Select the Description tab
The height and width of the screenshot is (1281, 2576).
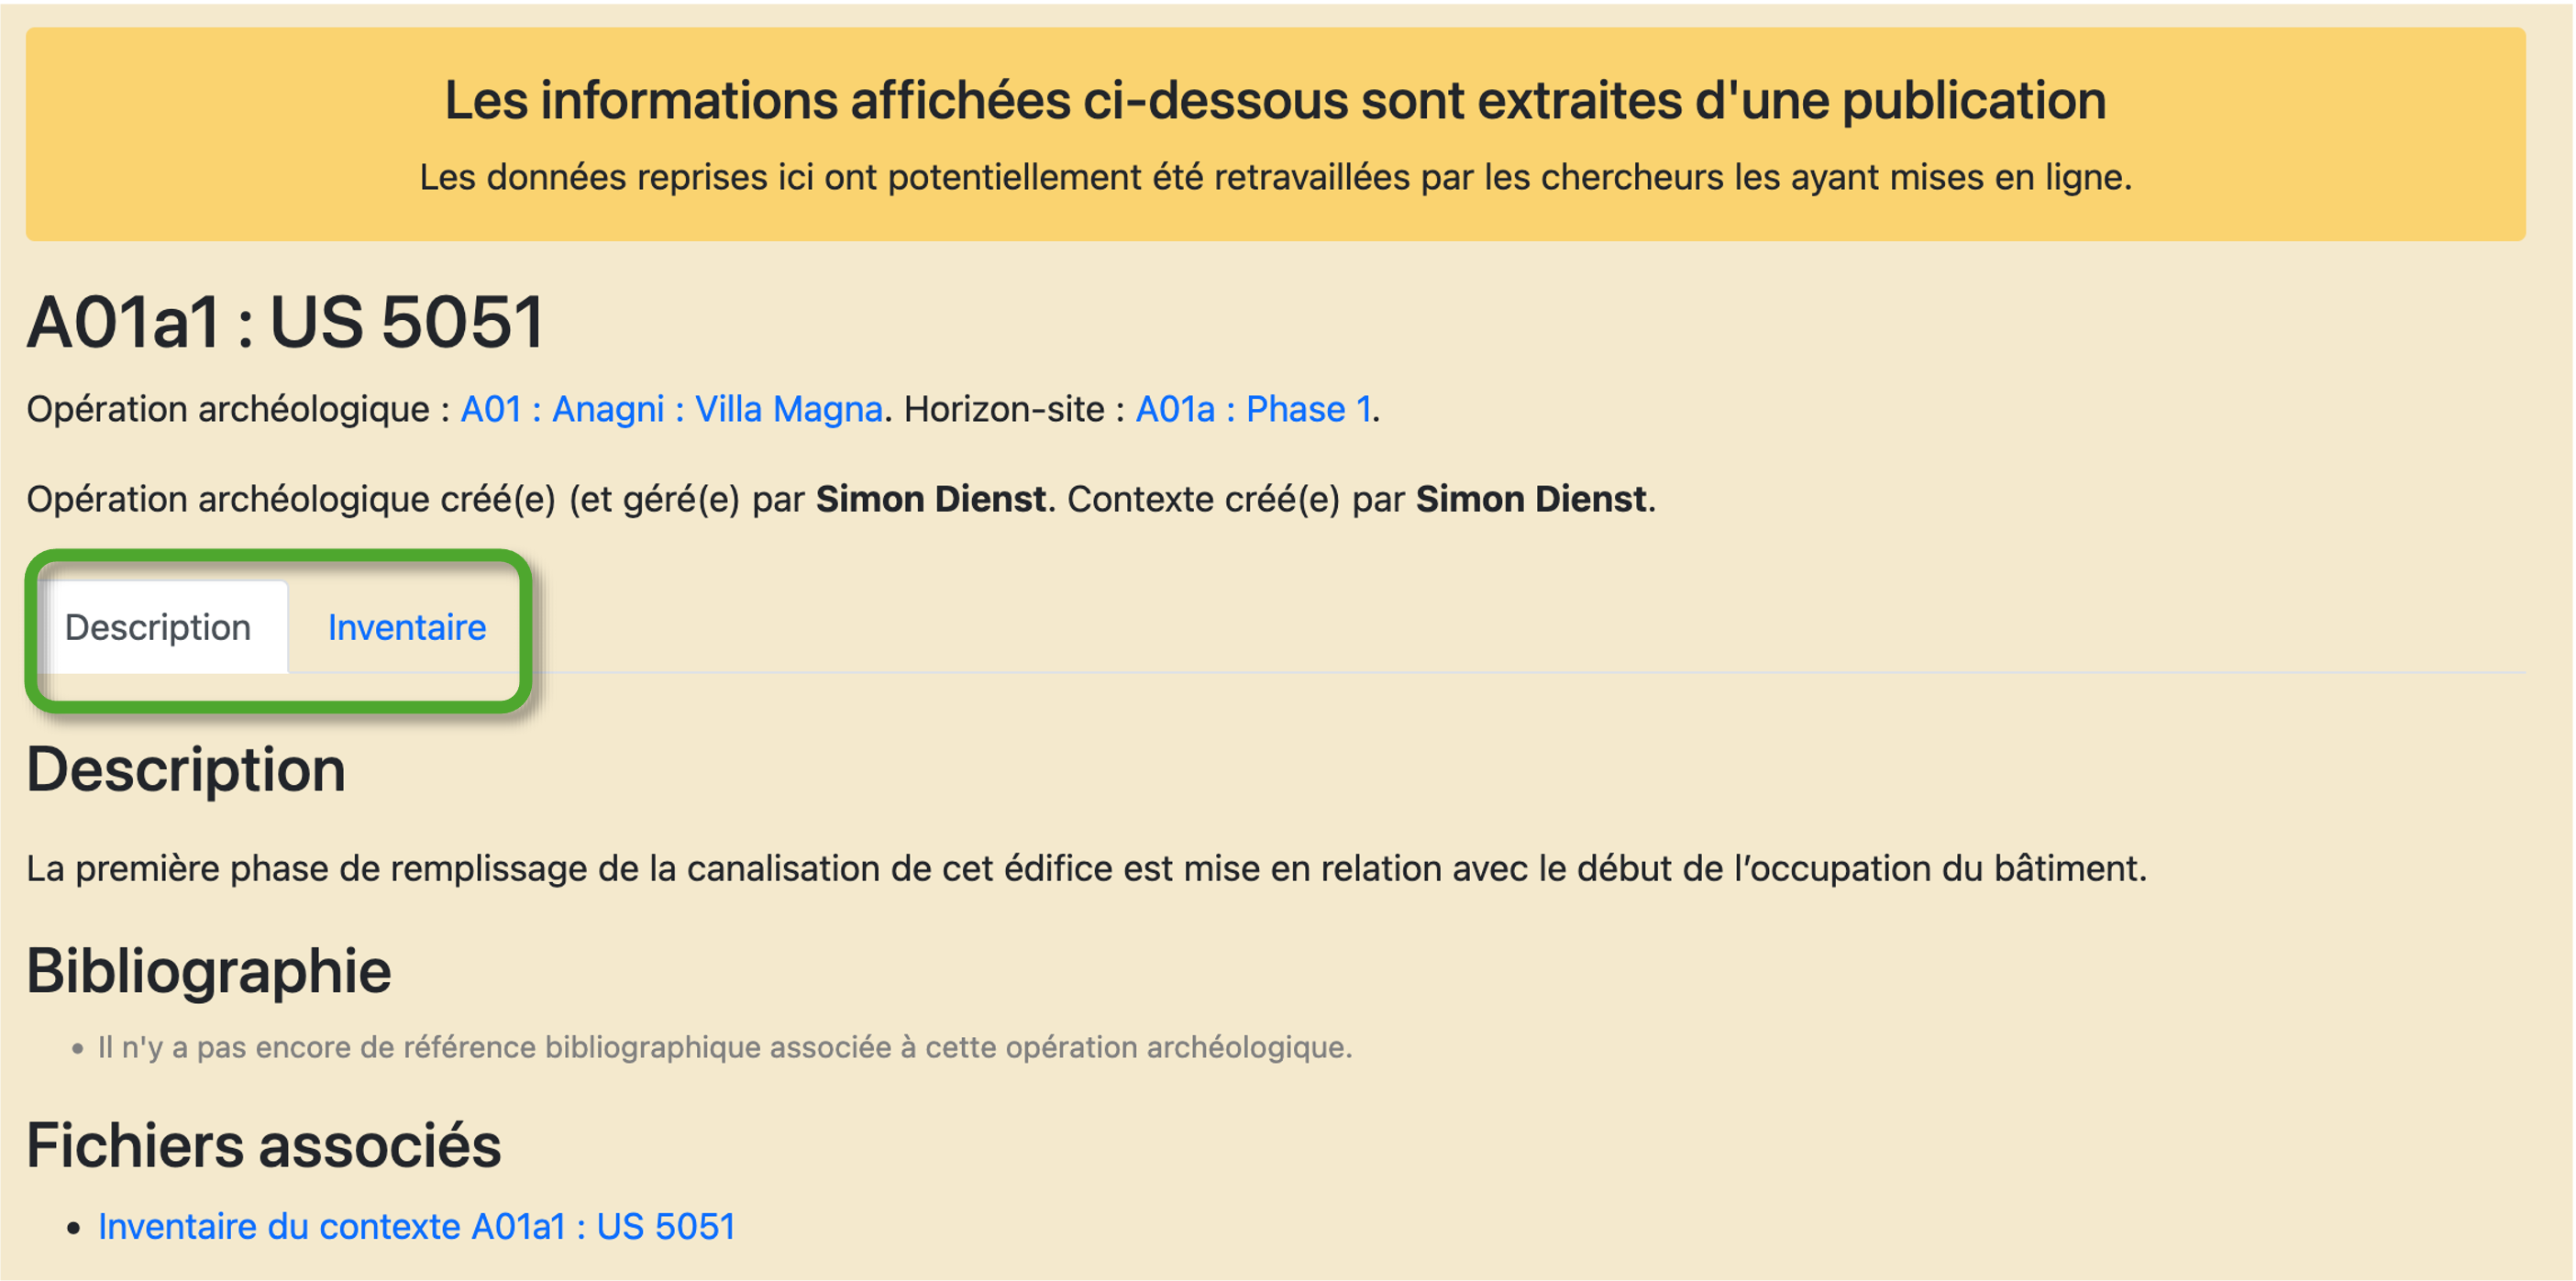tap(158, 628)
